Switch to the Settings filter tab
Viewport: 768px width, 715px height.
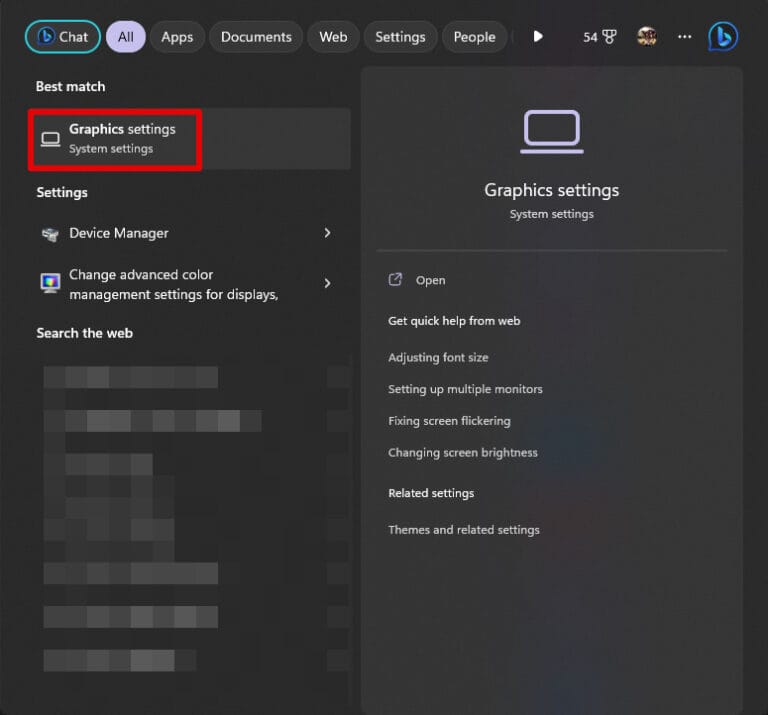tap(400, 37)
